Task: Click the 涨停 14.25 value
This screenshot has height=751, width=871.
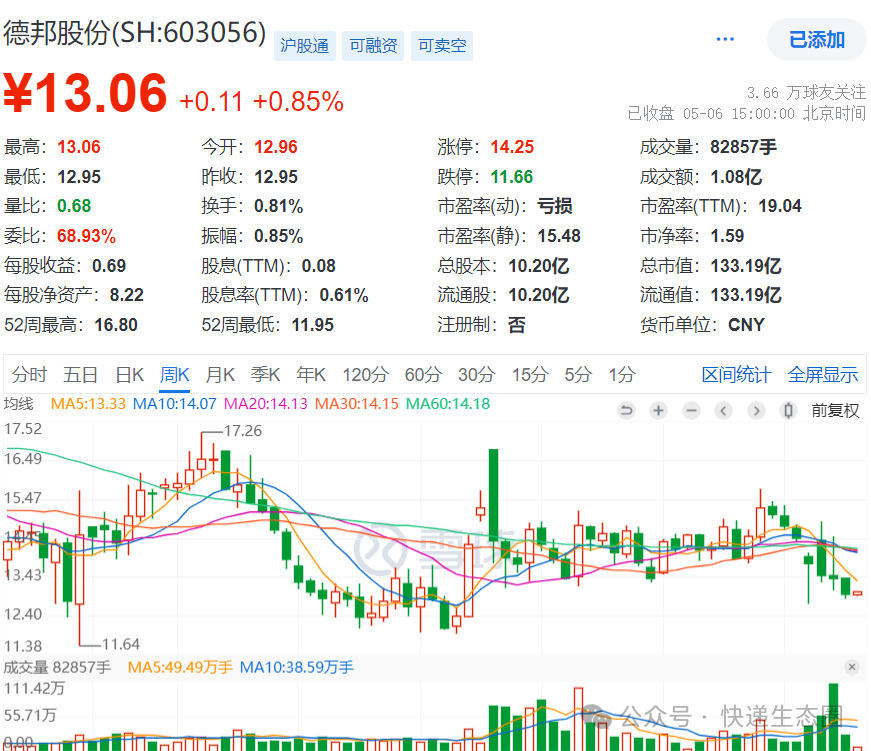Action: 512,147
